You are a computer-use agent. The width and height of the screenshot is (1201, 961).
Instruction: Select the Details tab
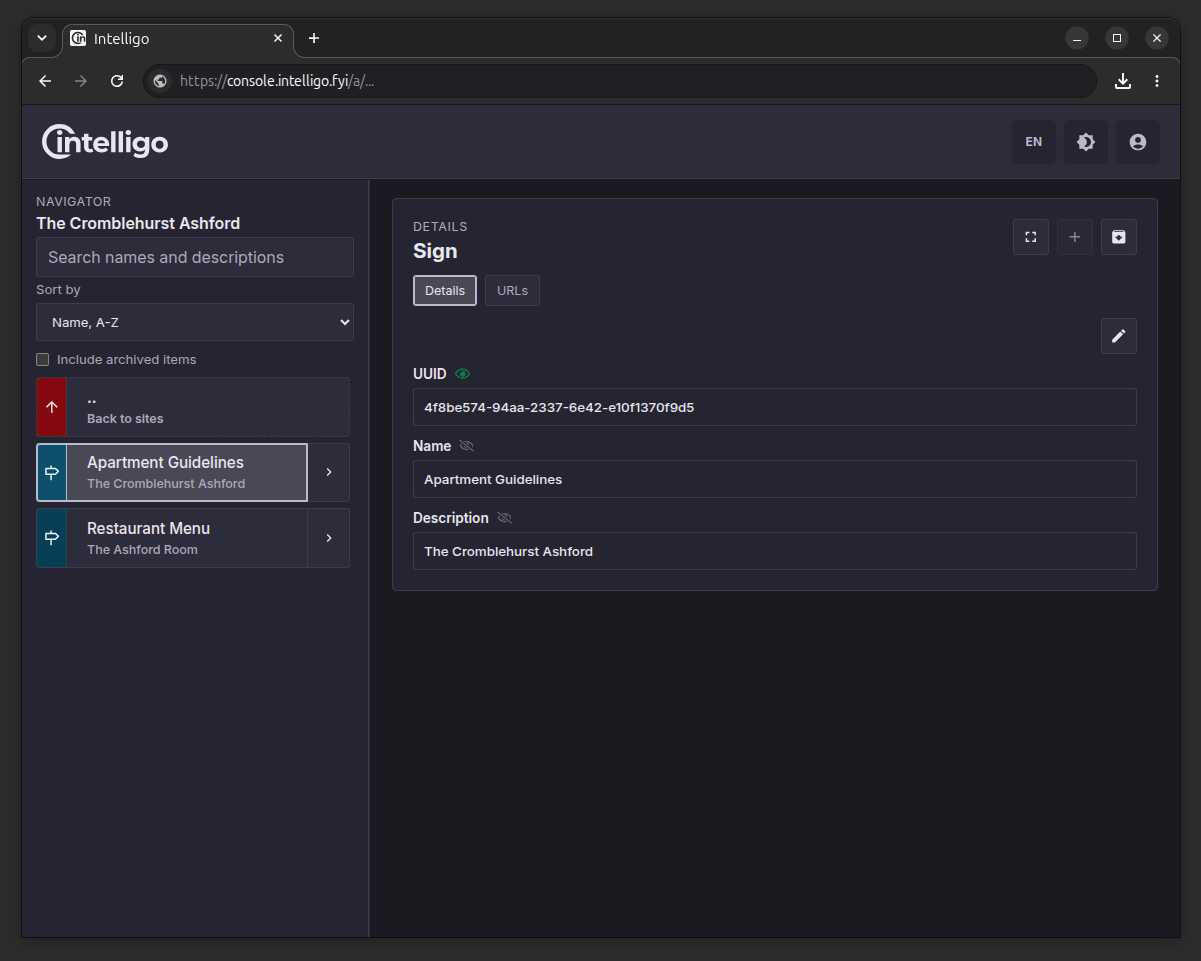pyautogui.click(x=445, y=291)
